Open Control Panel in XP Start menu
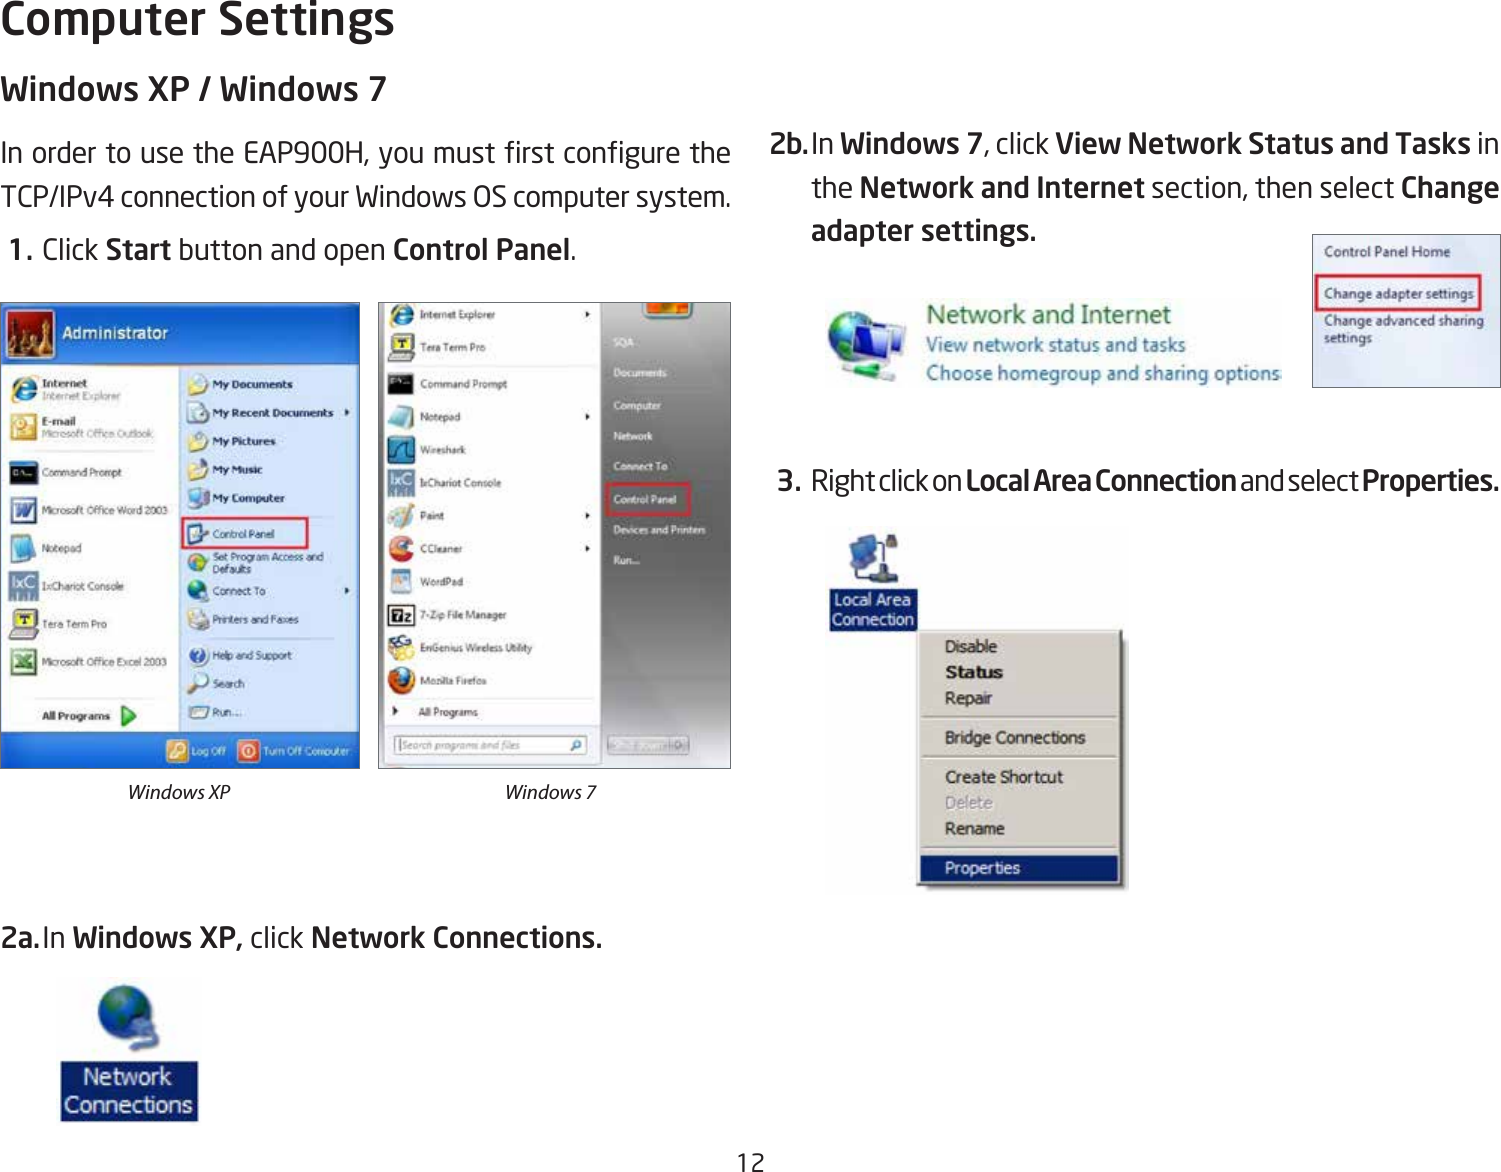This screenshot has height=1172, width=1501. [244, 533]
